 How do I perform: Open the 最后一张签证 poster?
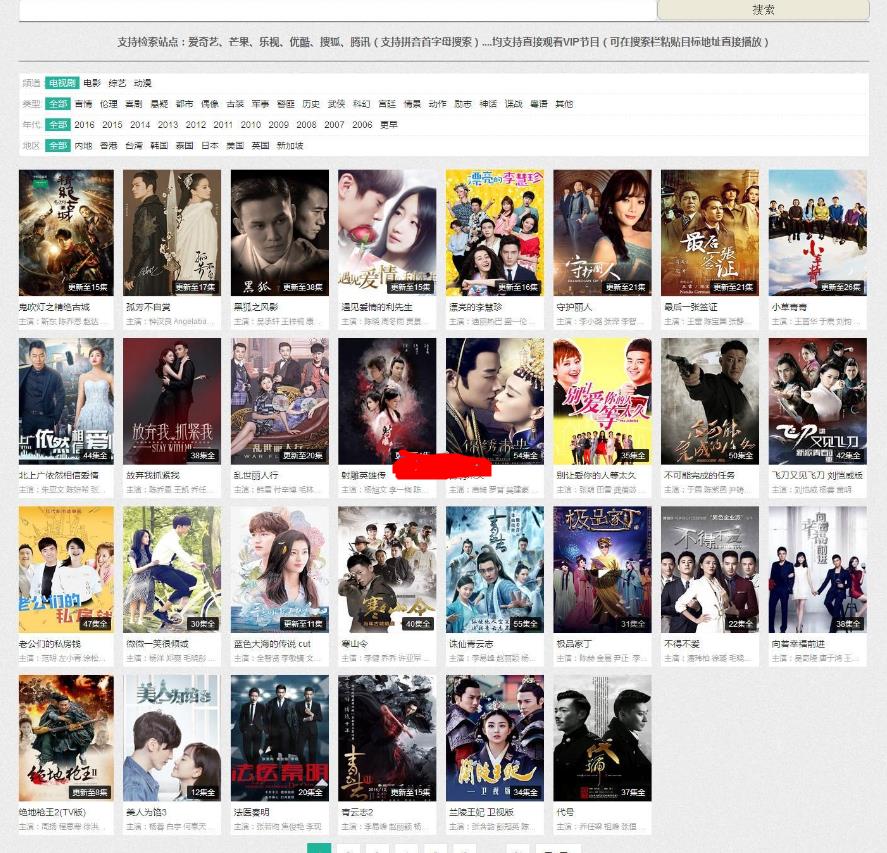tap(710, 232)
